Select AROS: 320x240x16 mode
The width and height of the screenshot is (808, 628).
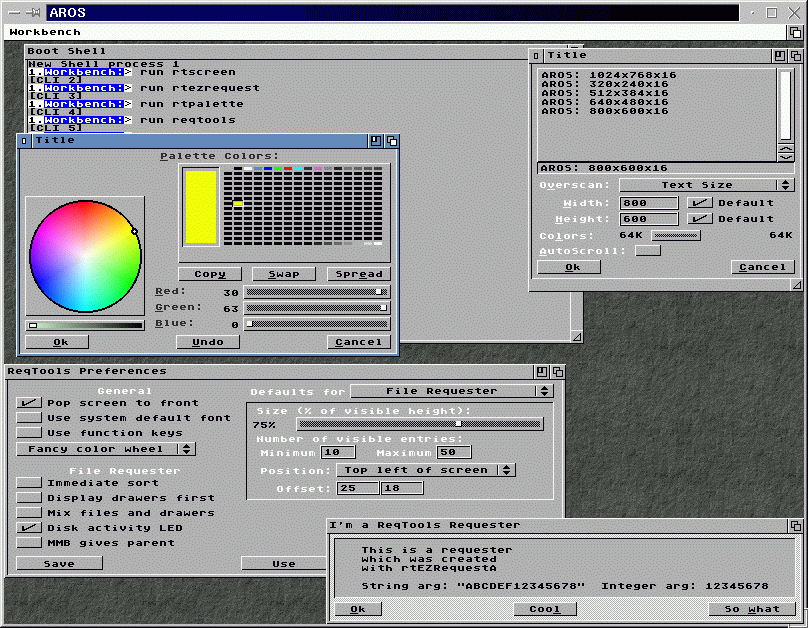[x=604, y=84]
